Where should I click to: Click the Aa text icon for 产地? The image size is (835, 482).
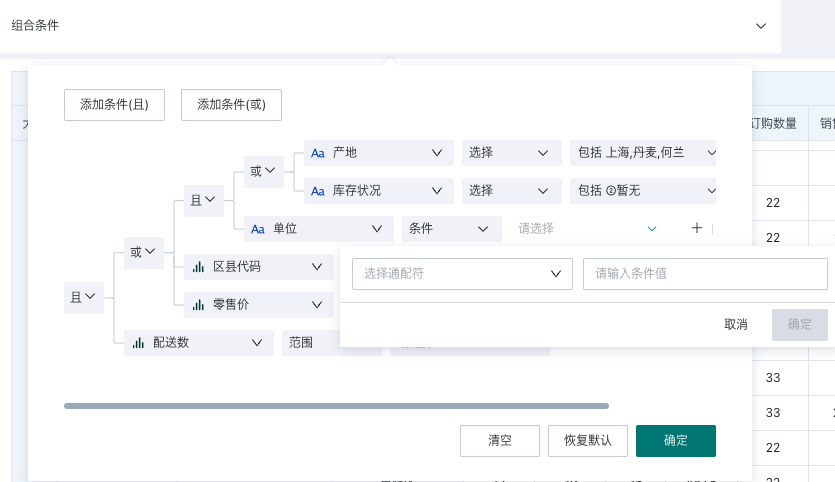(318, 153)
